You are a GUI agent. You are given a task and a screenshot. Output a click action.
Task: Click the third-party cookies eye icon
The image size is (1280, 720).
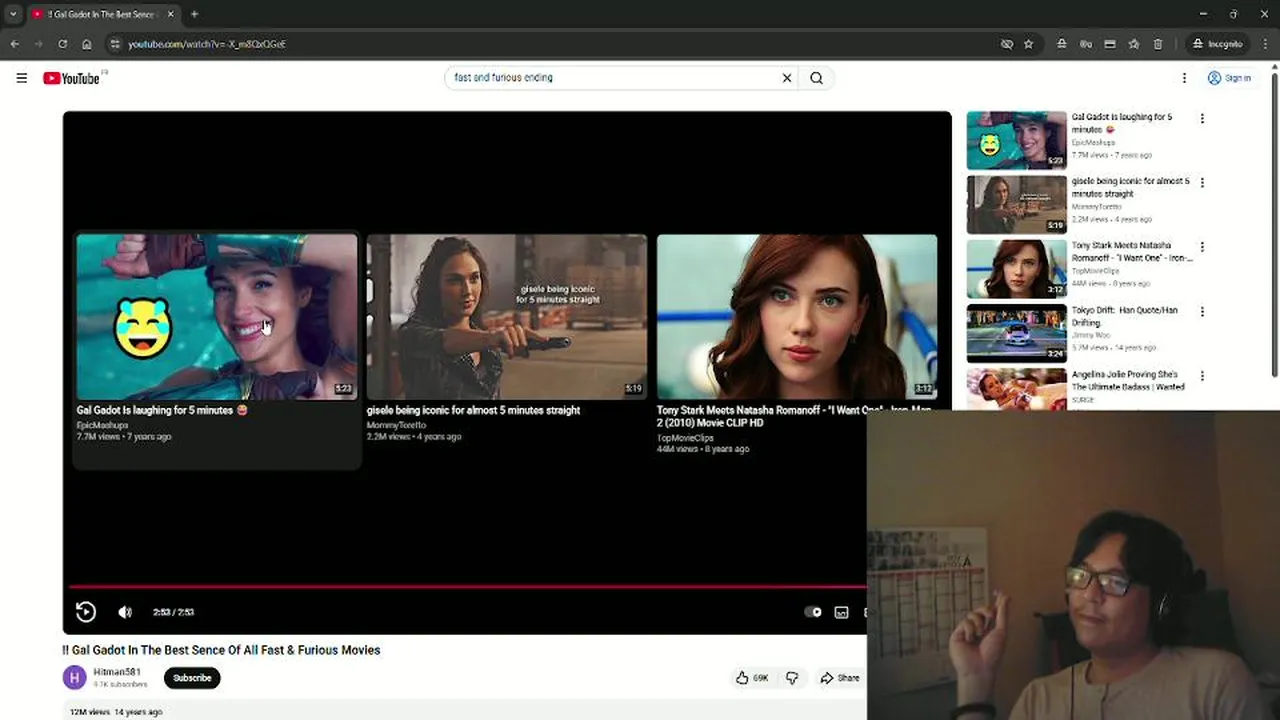(1006, 44)
